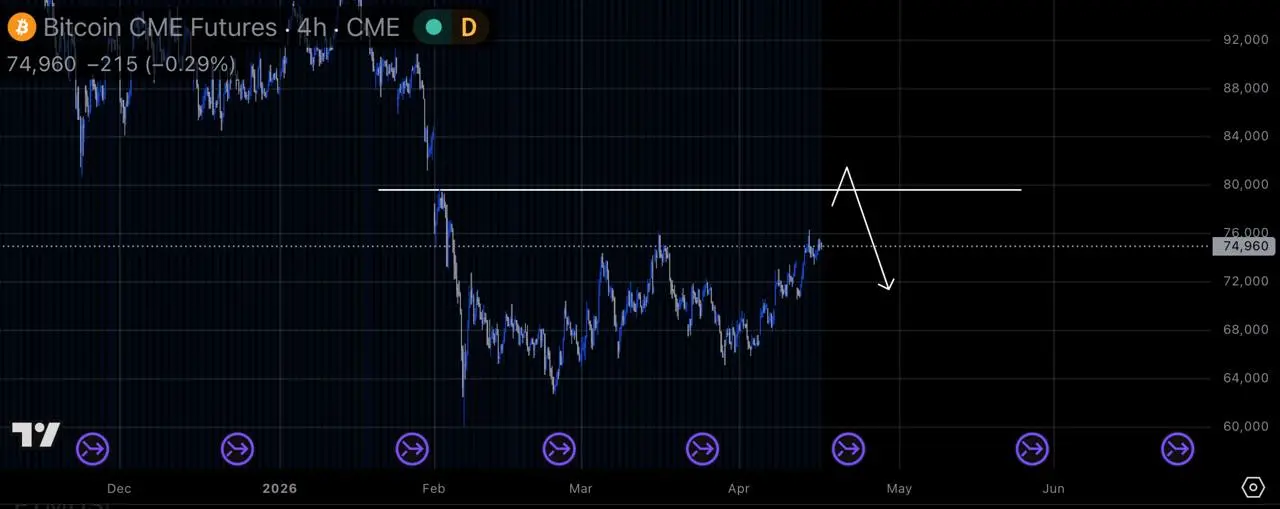This screenshot has width=1280, height=509.
Task: Click the TradingView logo
Action: click(36, 435)
